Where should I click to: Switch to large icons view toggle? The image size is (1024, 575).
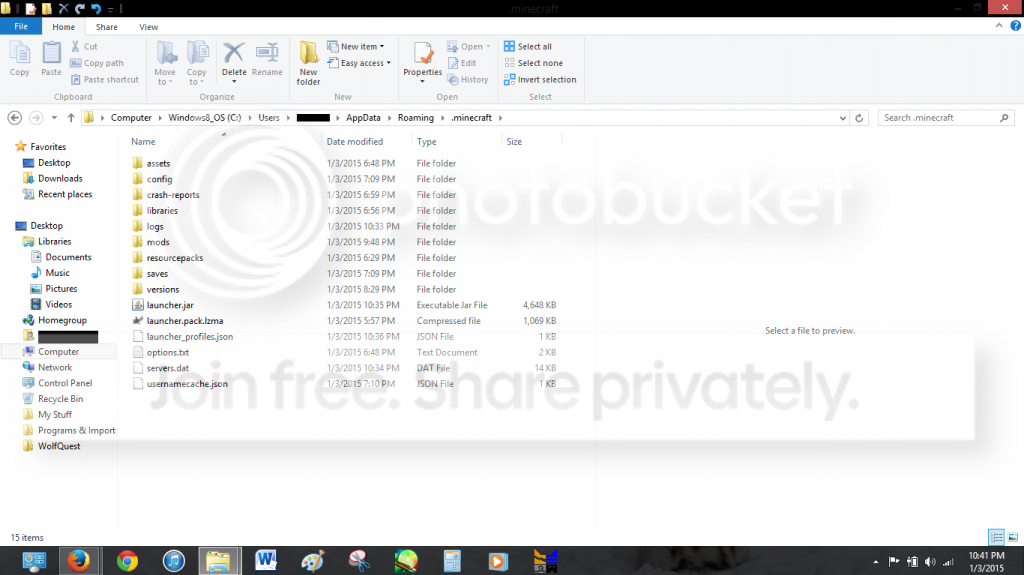1011,537
